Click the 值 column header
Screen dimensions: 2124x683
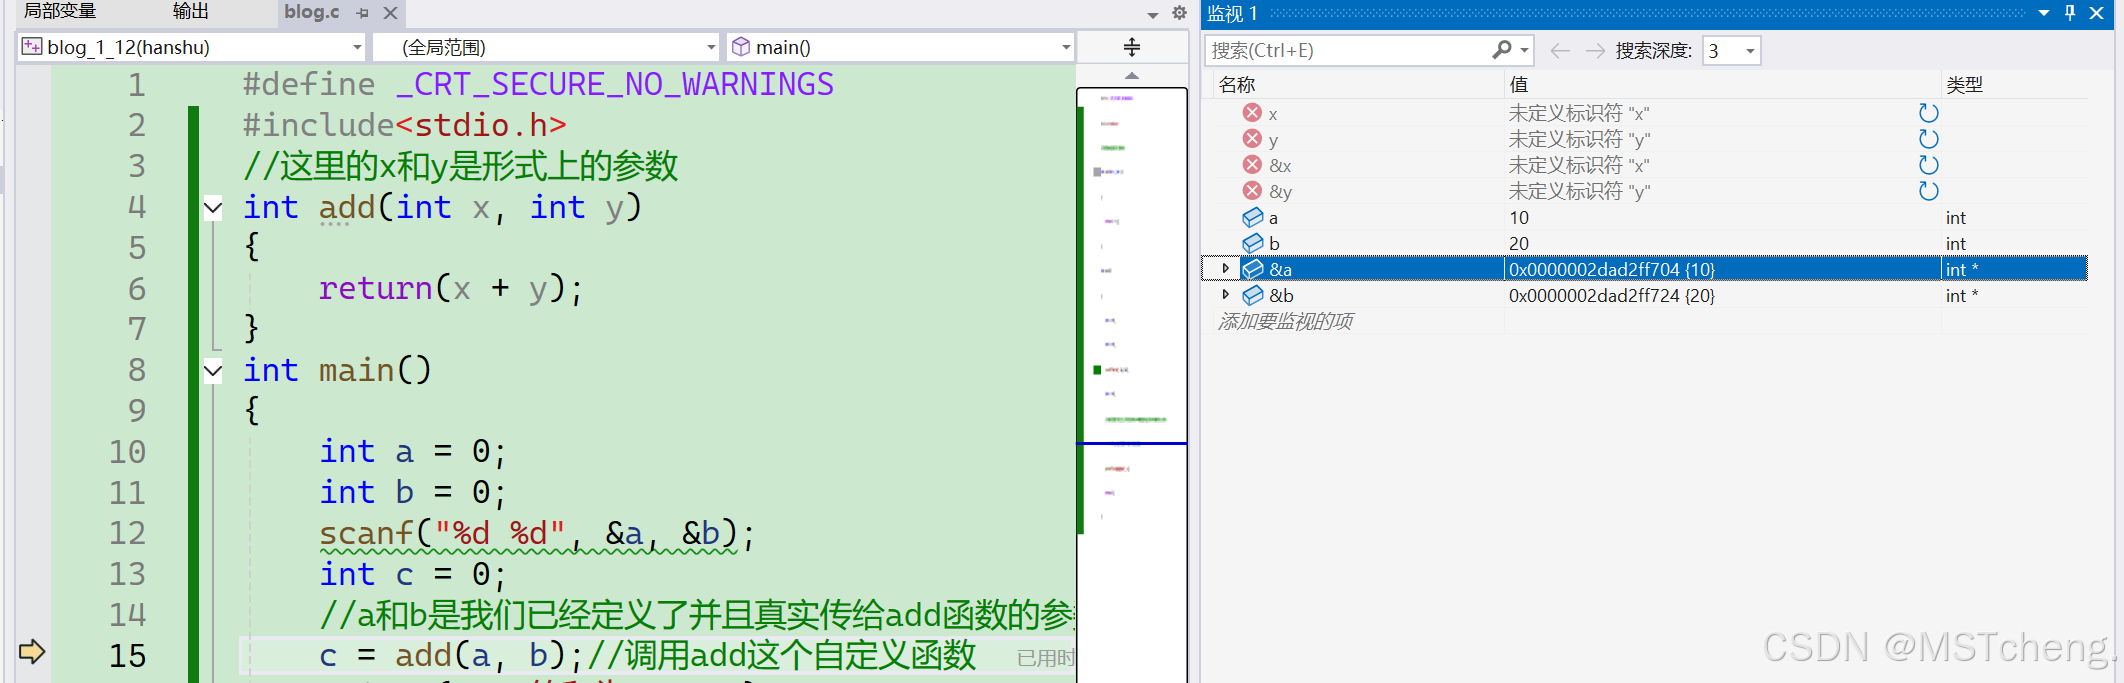pos(1519,85)
